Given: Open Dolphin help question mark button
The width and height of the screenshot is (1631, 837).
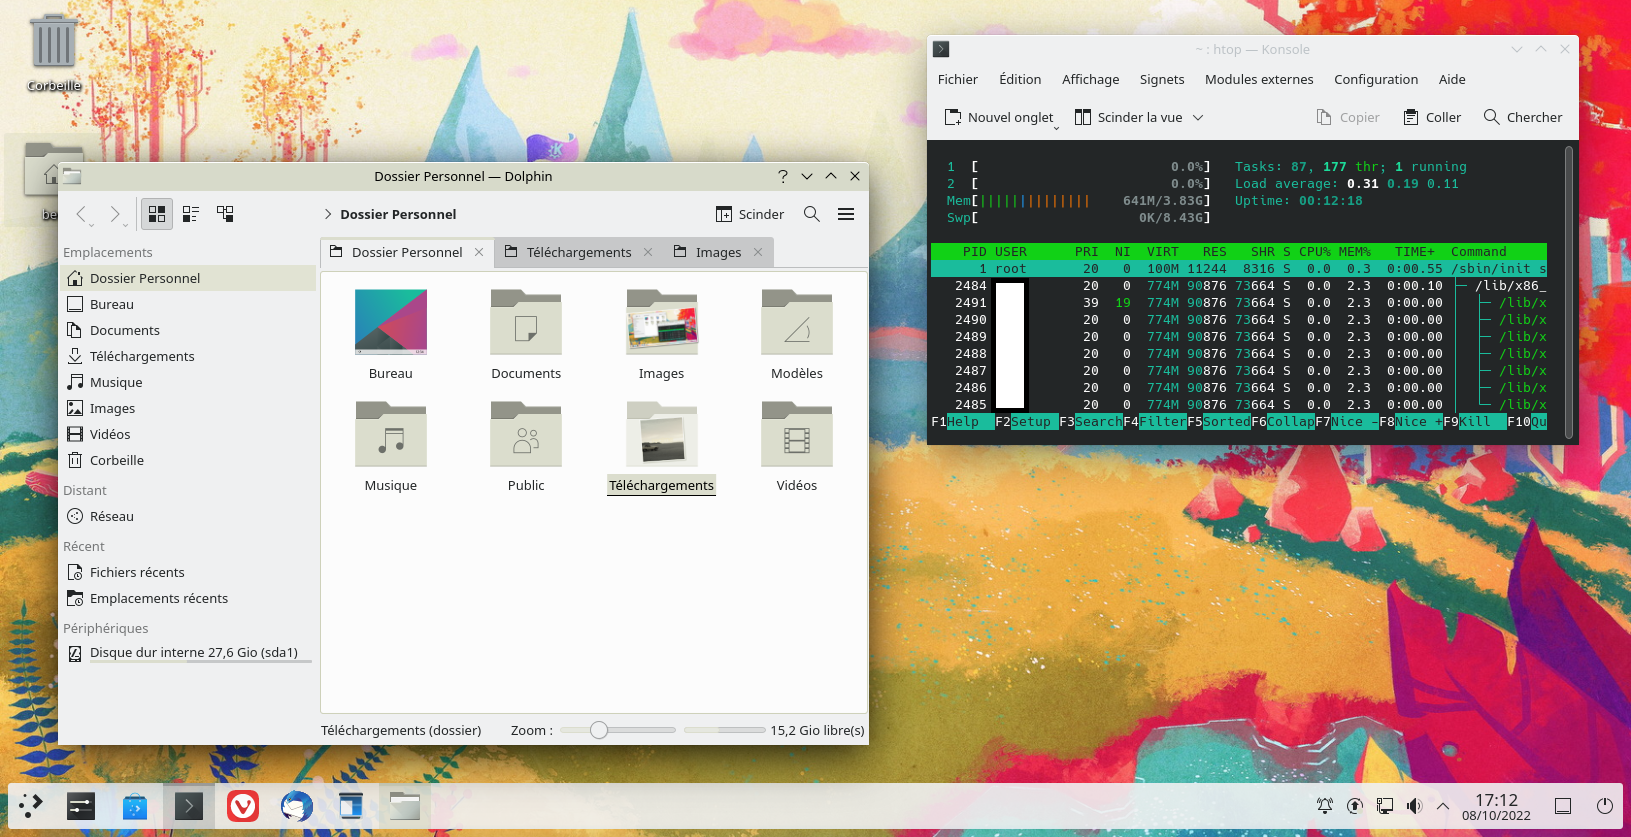Looking at the screenshot, I should (x=782, y=176).
